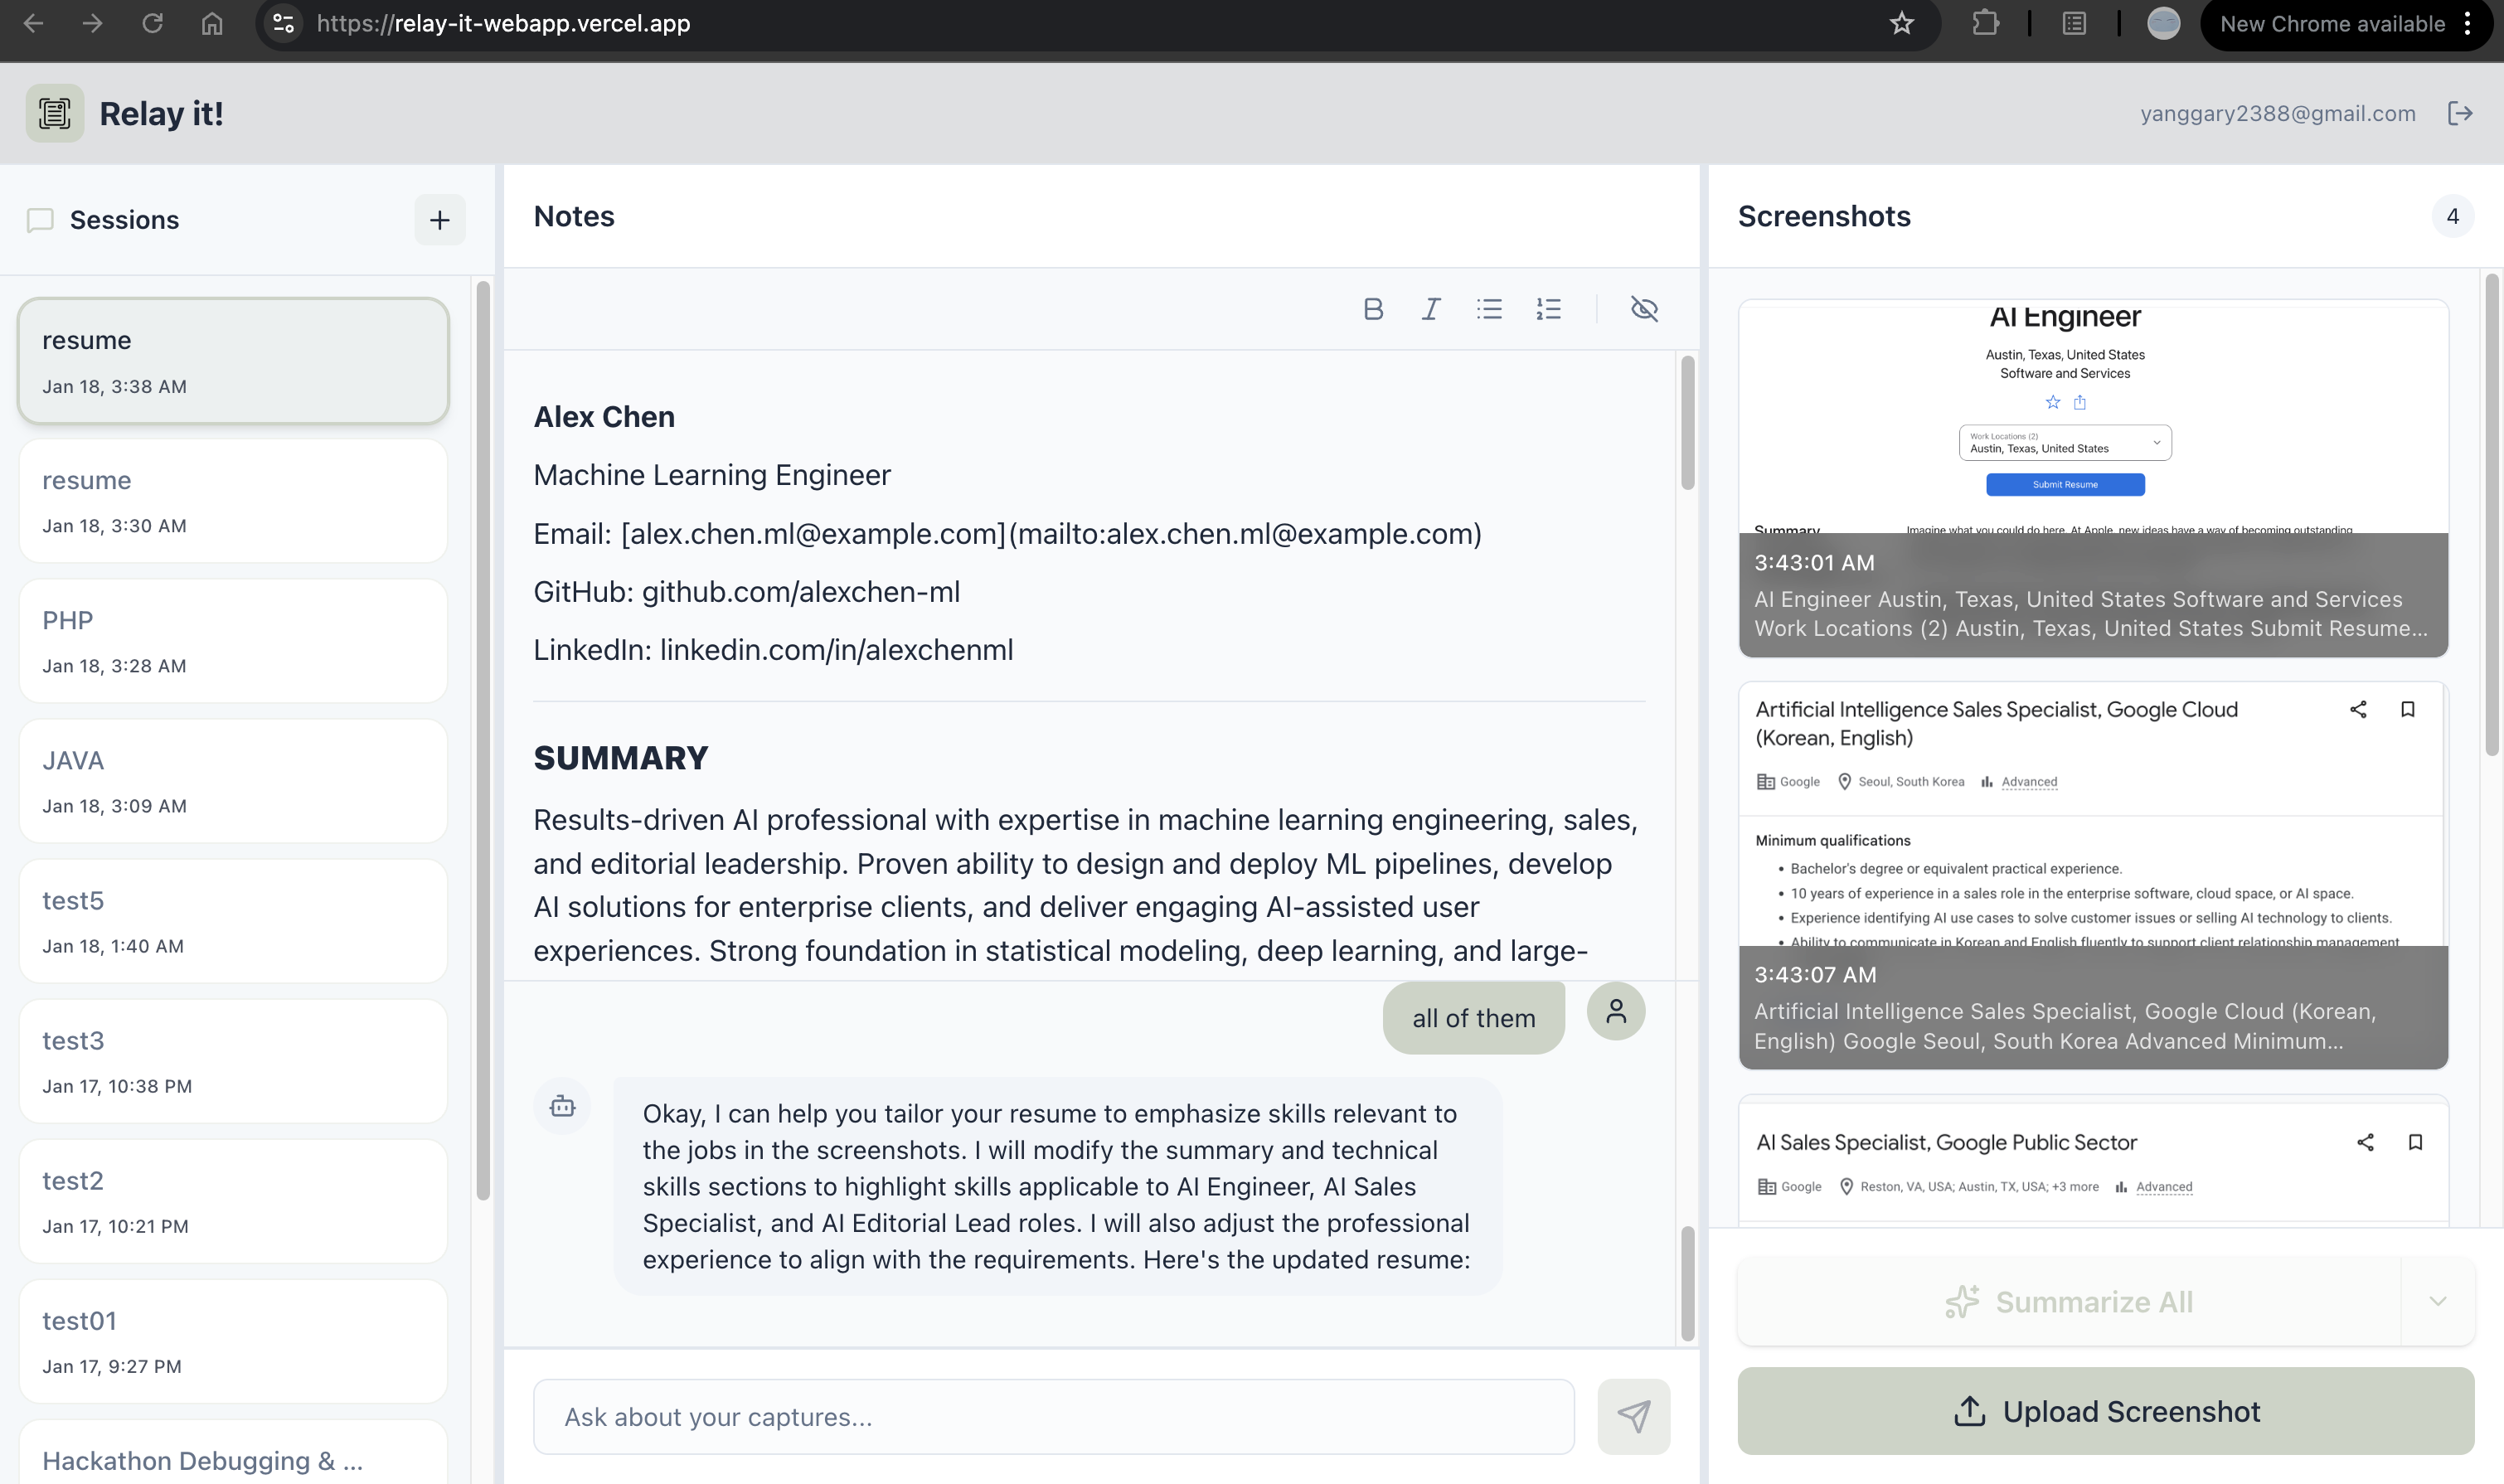The image size is (2504, 1484).
Task: Open the Chrome extensions puzzle icon
Action: [x=1985, y=24]
